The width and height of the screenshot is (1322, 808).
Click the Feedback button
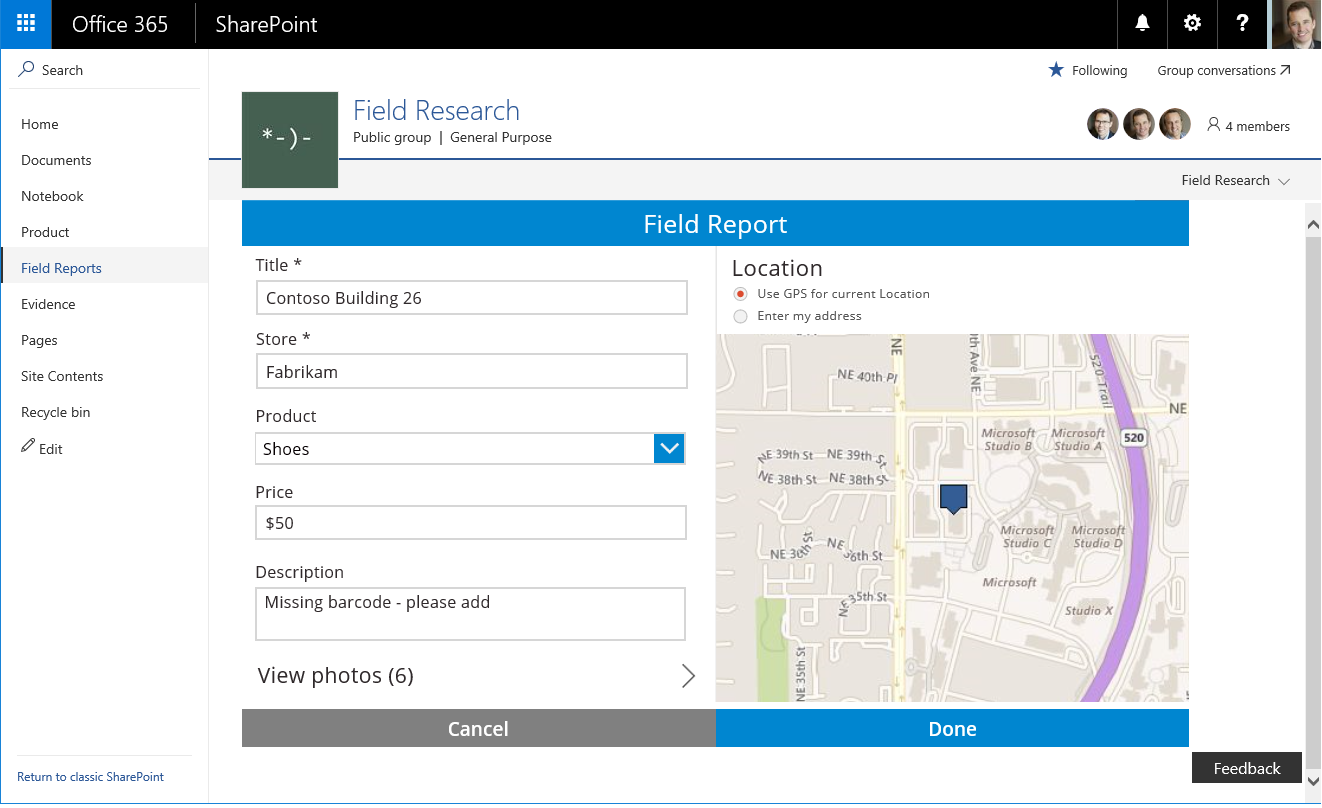click(1247, 768)
